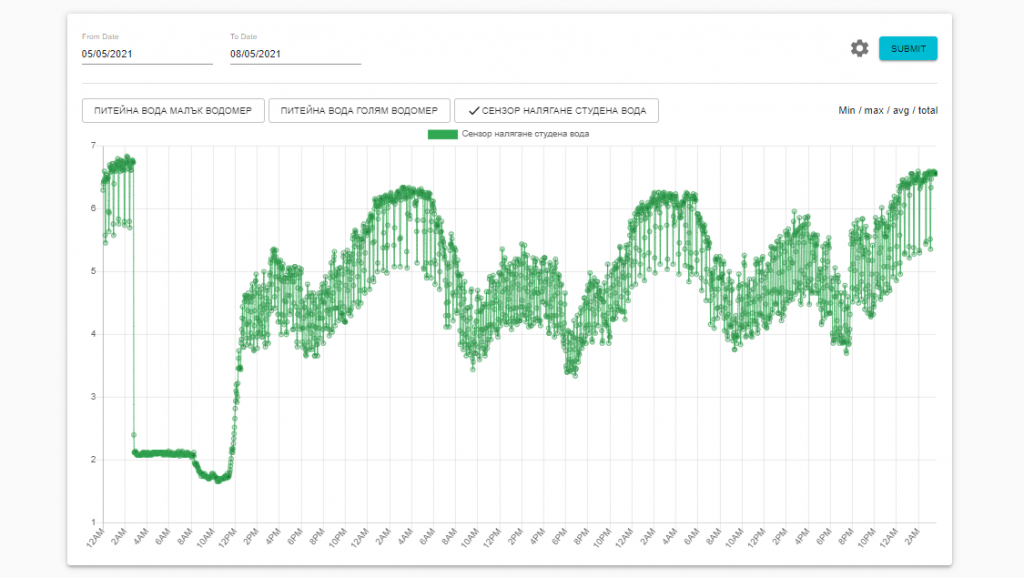Click the From Date input field
Viewport: 1024px width, 578px height.
click(x=147, y=54)
